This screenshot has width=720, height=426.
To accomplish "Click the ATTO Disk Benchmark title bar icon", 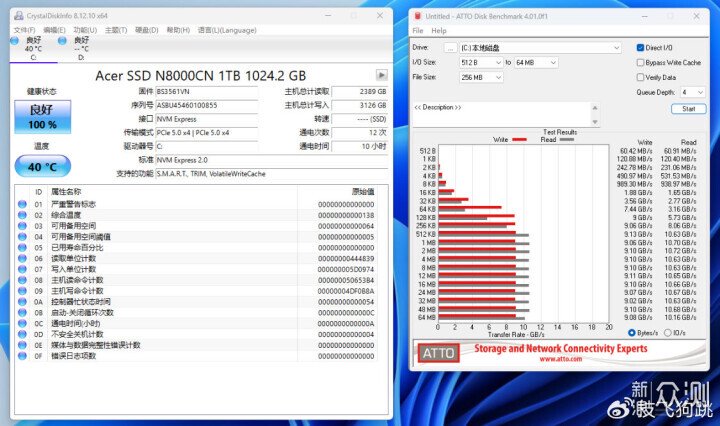I will pos(418,16).
